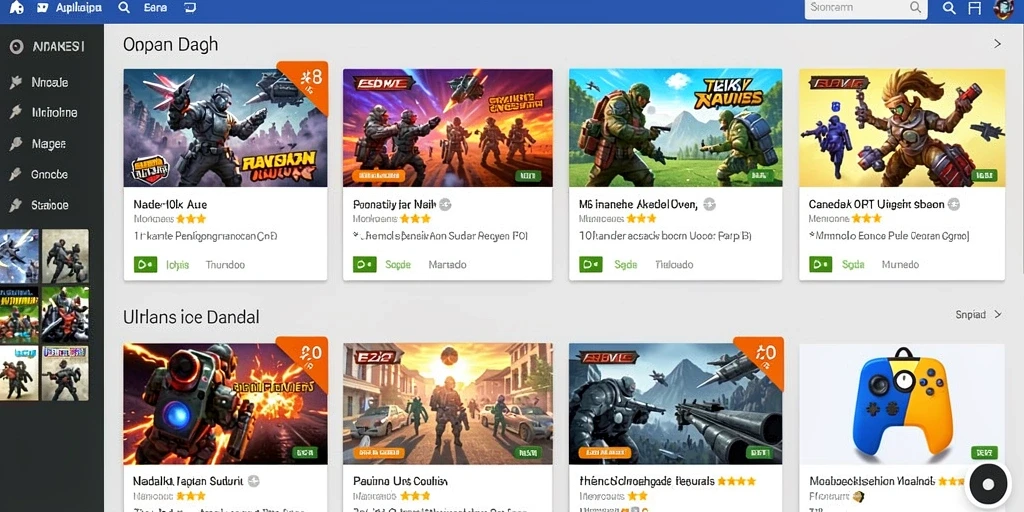Open the blue and yellow gamepad thumbnail
The image size is (1024, 512).
click(902, 404)
